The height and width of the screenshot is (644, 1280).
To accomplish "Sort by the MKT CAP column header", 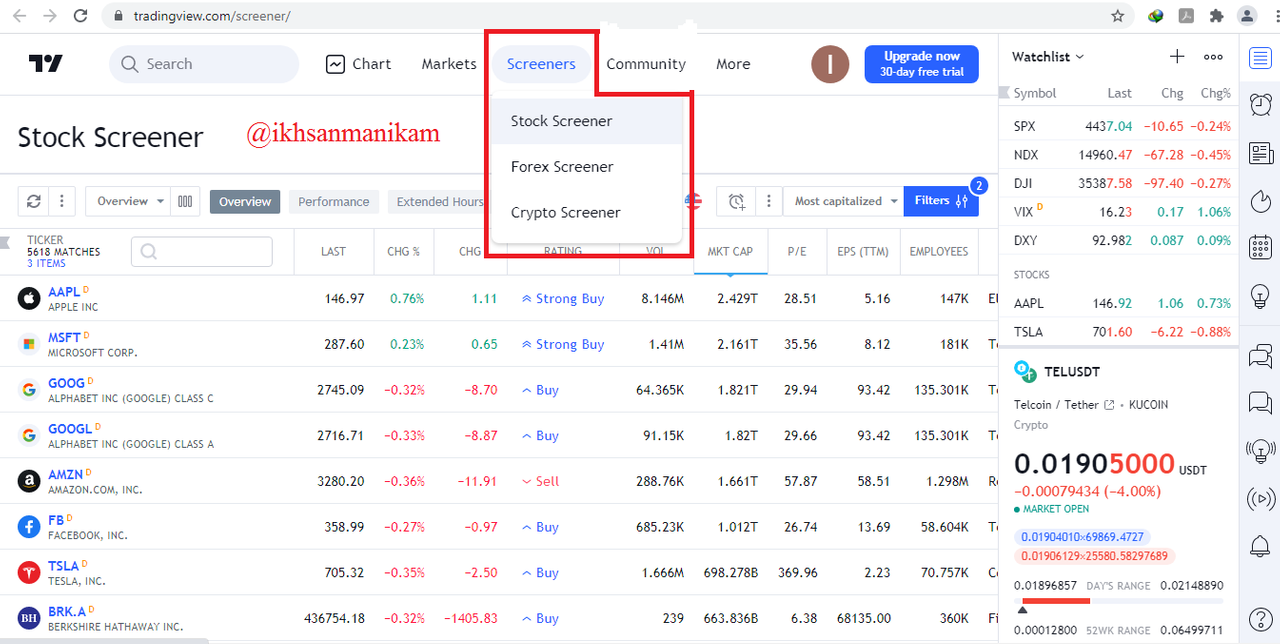I will [x=730, y=252].
